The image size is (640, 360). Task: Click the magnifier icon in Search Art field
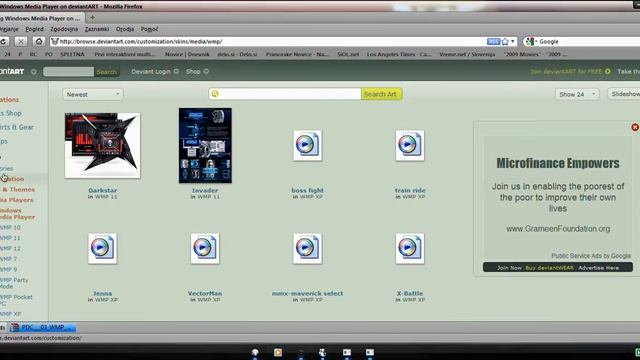215,94
